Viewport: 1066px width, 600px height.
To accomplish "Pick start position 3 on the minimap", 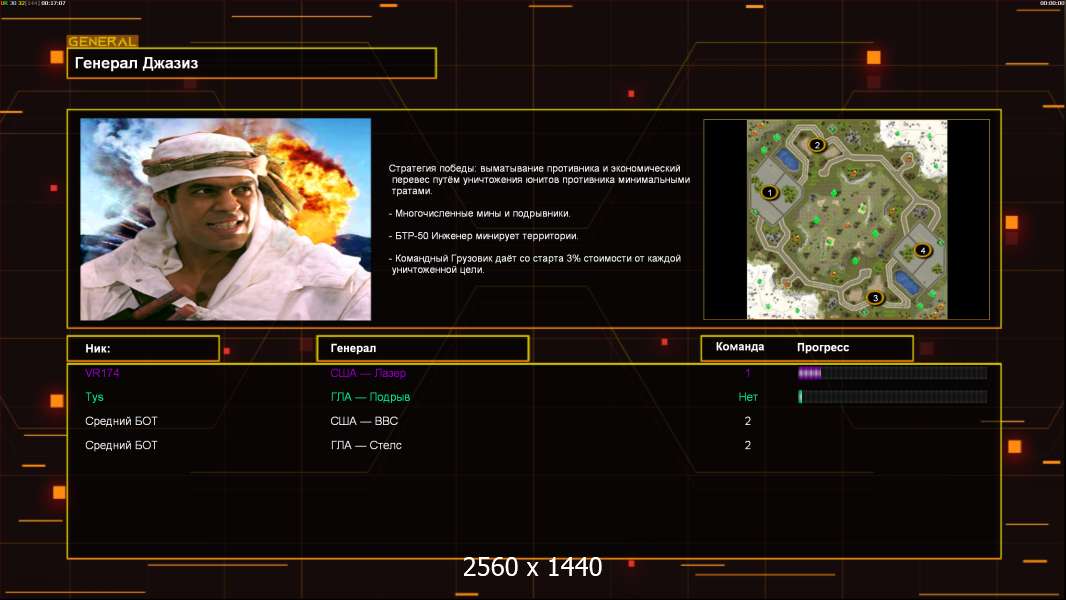I will (875, 297).
